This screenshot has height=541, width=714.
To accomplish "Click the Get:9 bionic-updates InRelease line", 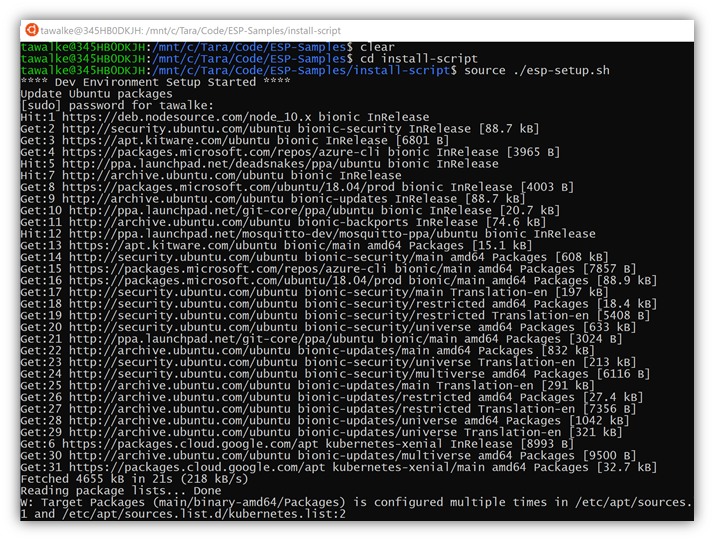I will coord(273,199).
